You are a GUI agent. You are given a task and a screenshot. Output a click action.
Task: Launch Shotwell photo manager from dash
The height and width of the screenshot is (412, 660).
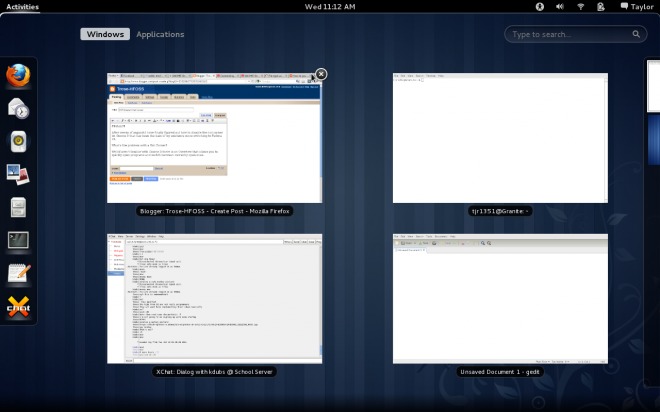coord(19,174)
